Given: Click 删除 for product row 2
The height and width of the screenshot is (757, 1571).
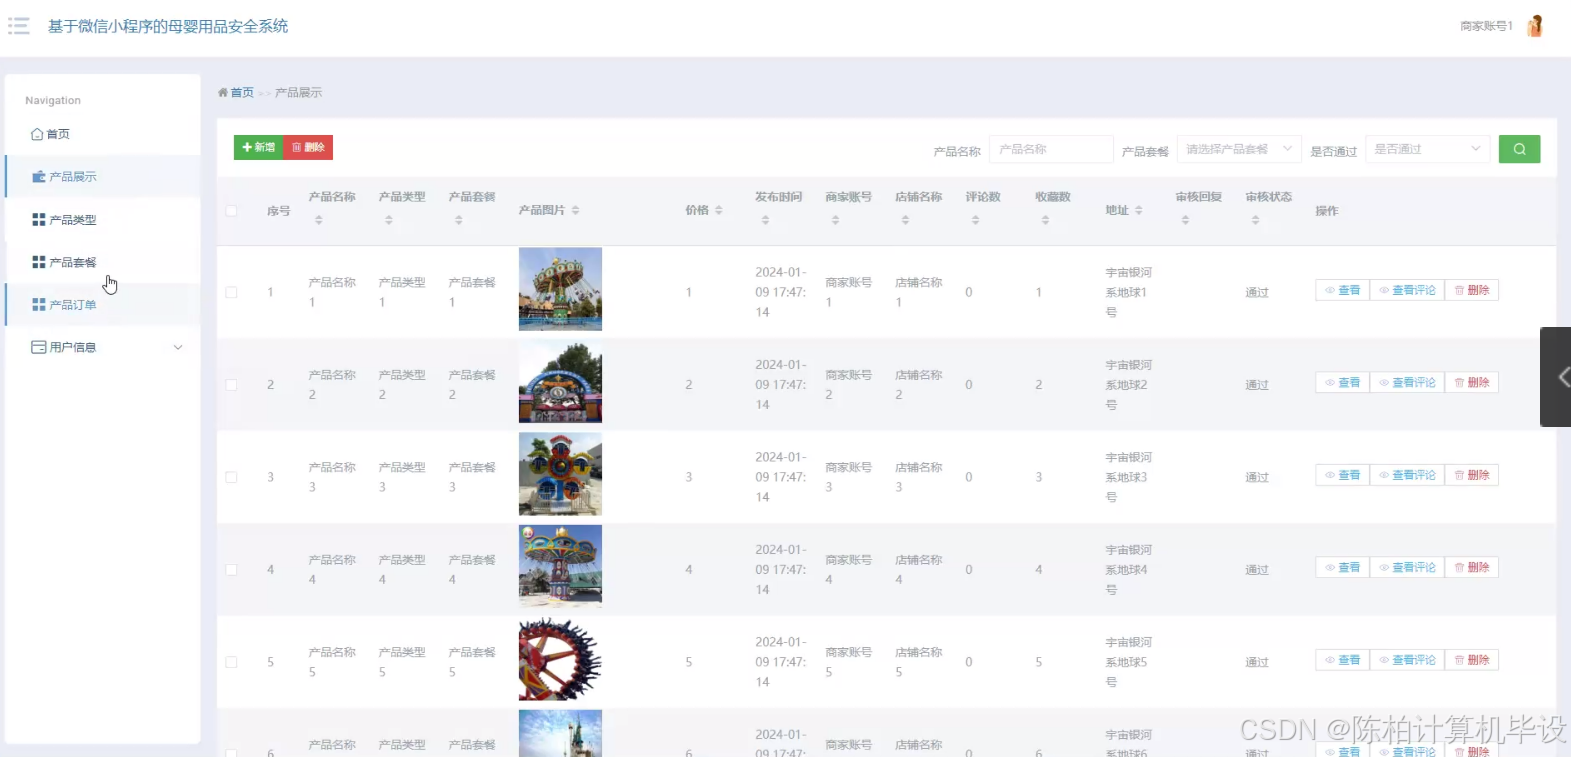Looking at the screenshot, I should (x=1472, y=382).
